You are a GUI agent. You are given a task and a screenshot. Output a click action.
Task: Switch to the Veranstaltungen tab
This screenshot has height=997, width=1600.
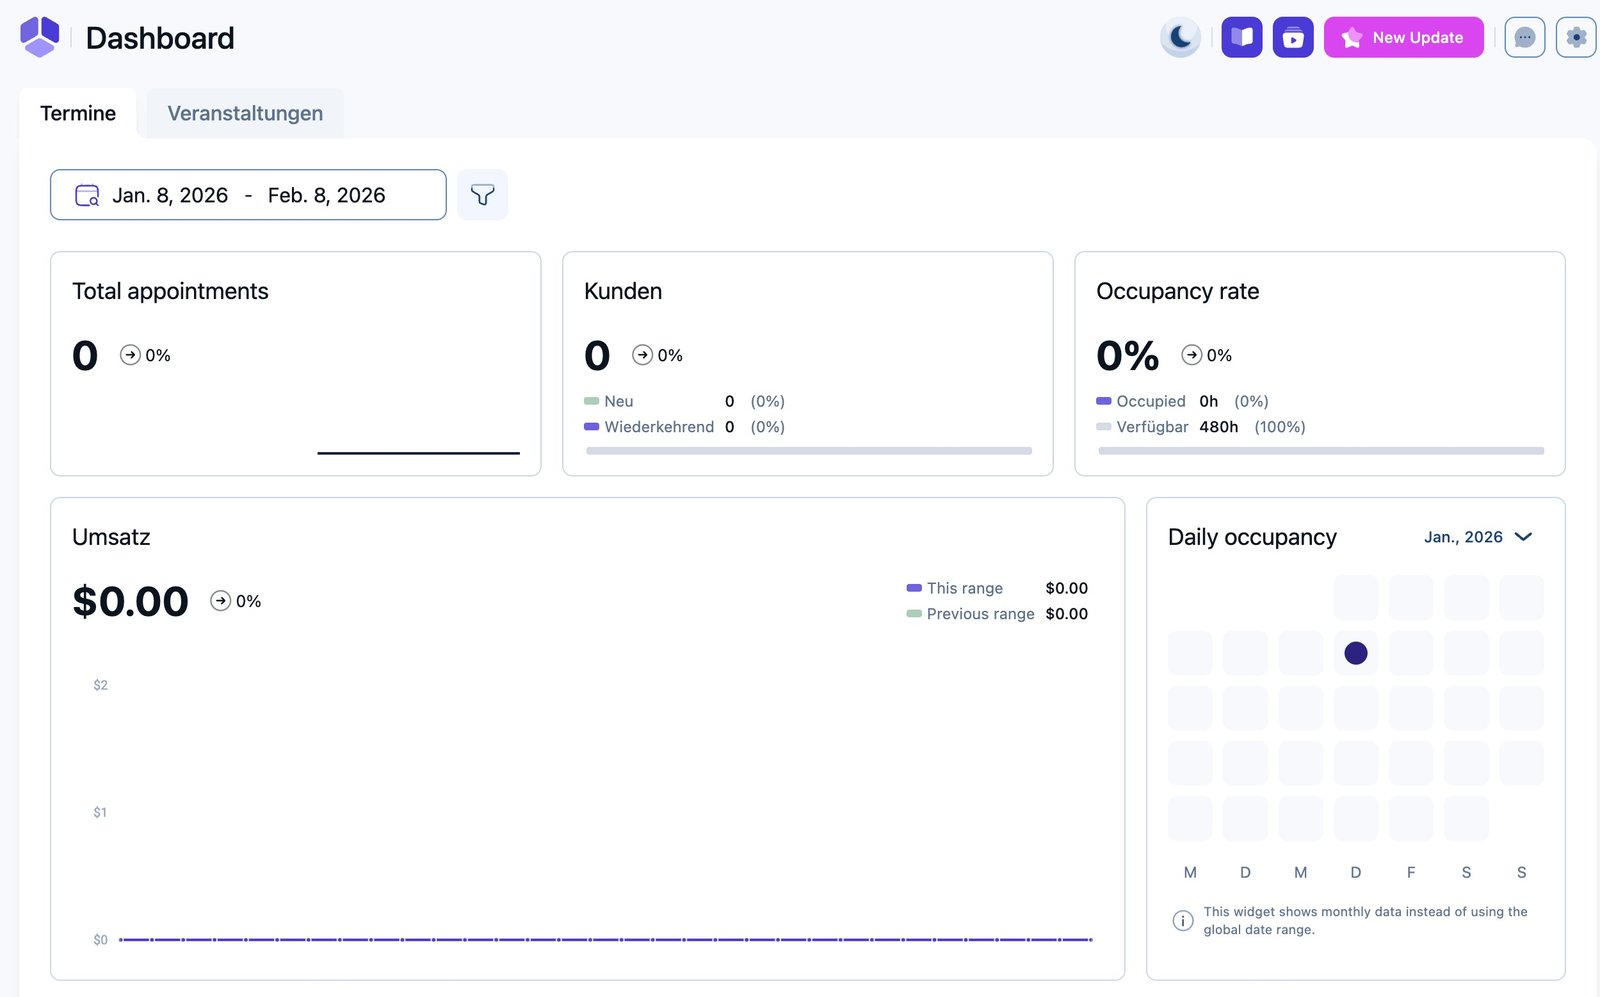[x=245, y=114]
